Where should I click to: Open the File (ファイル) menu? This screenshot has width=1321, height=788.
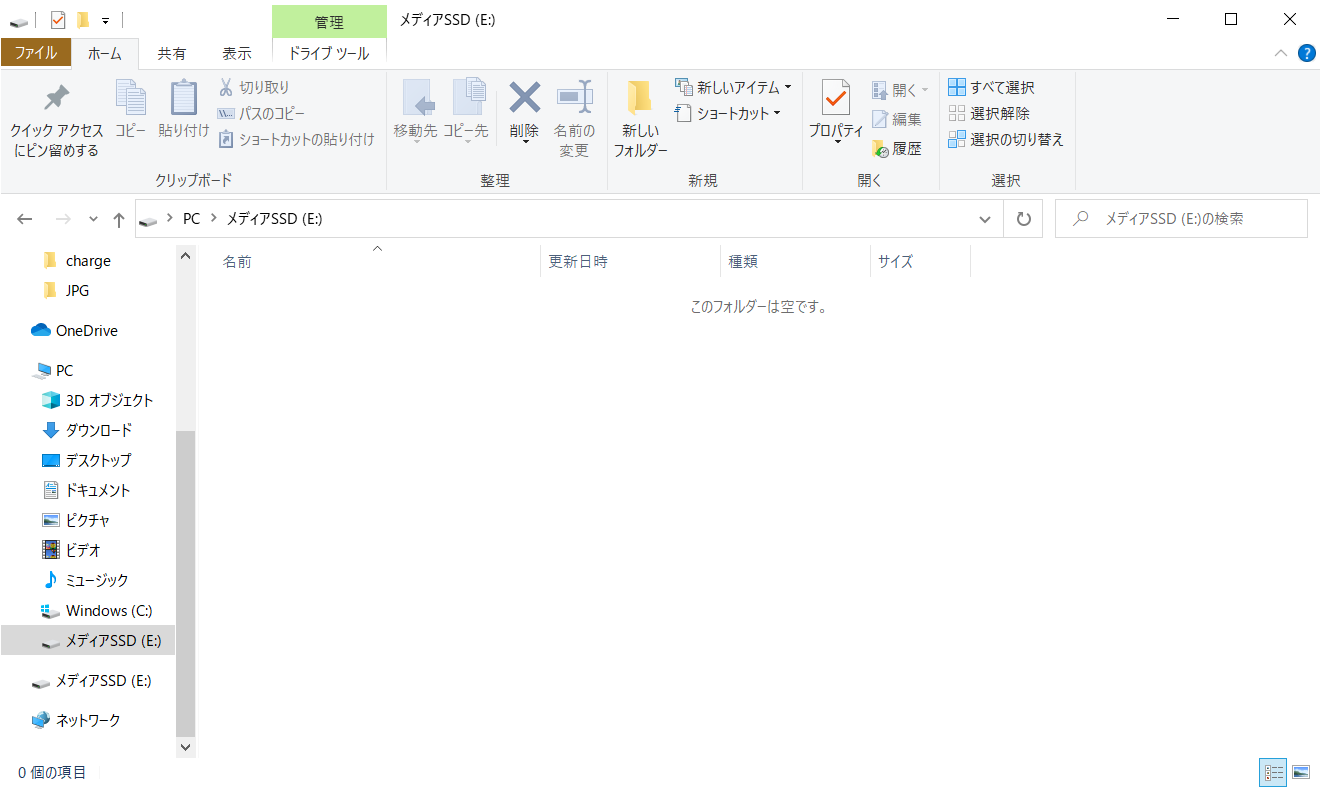coord(35,53)
